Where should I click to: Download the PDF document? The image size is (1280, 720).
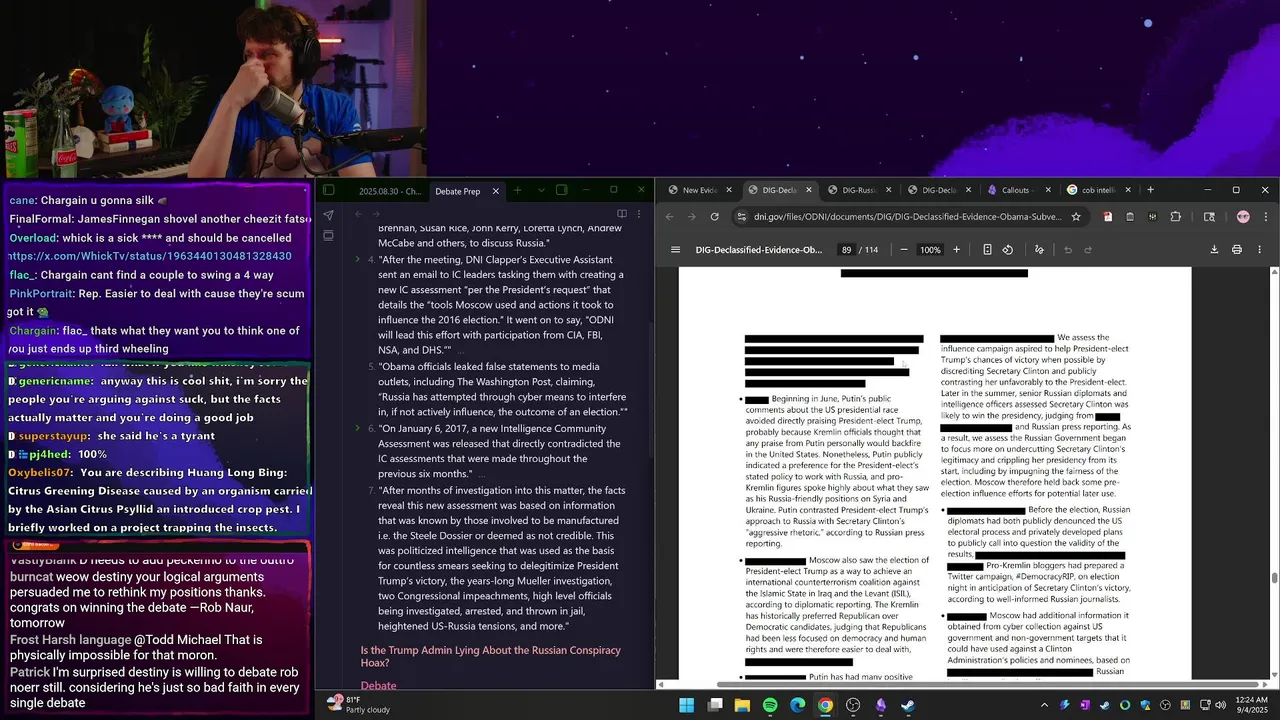1214,250
